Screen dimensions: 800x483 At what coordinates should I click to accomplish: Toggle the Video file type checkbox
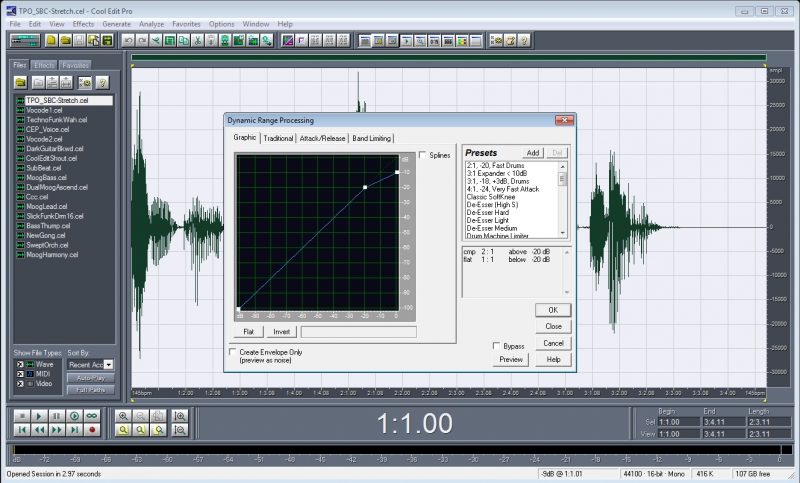click(20, 384)
